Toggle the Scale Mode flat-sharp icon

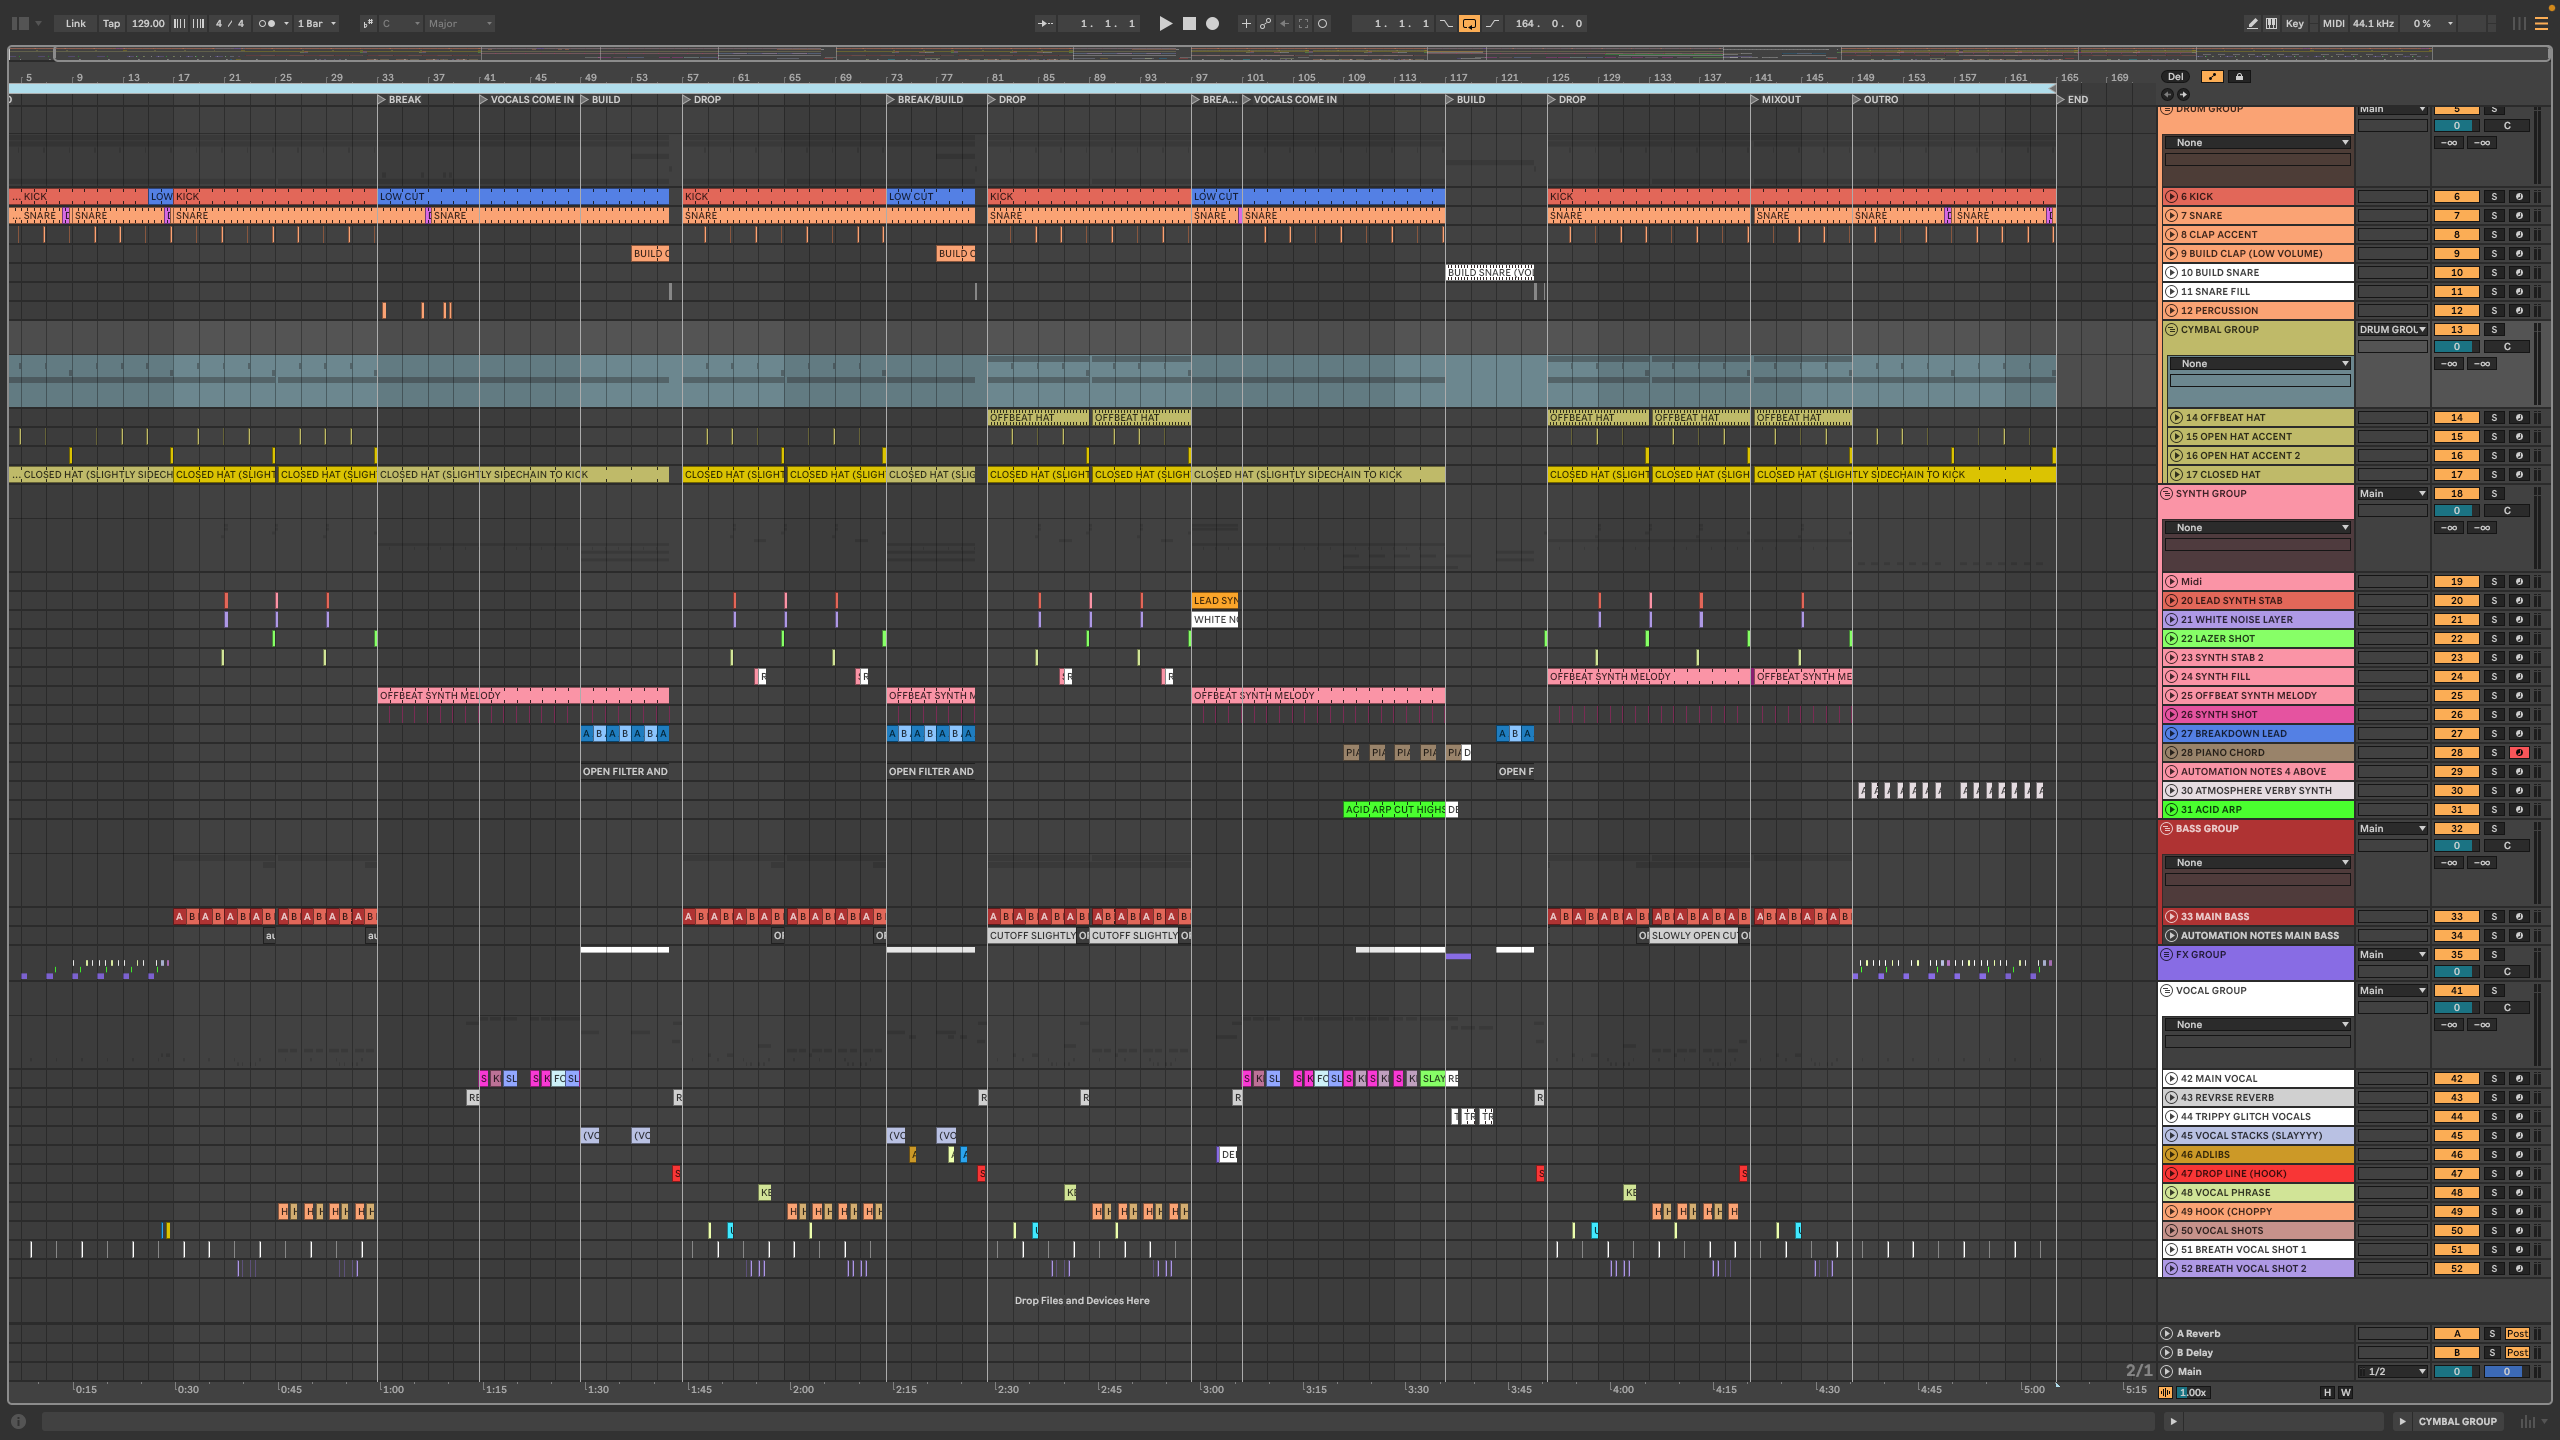tap(367, 23)
